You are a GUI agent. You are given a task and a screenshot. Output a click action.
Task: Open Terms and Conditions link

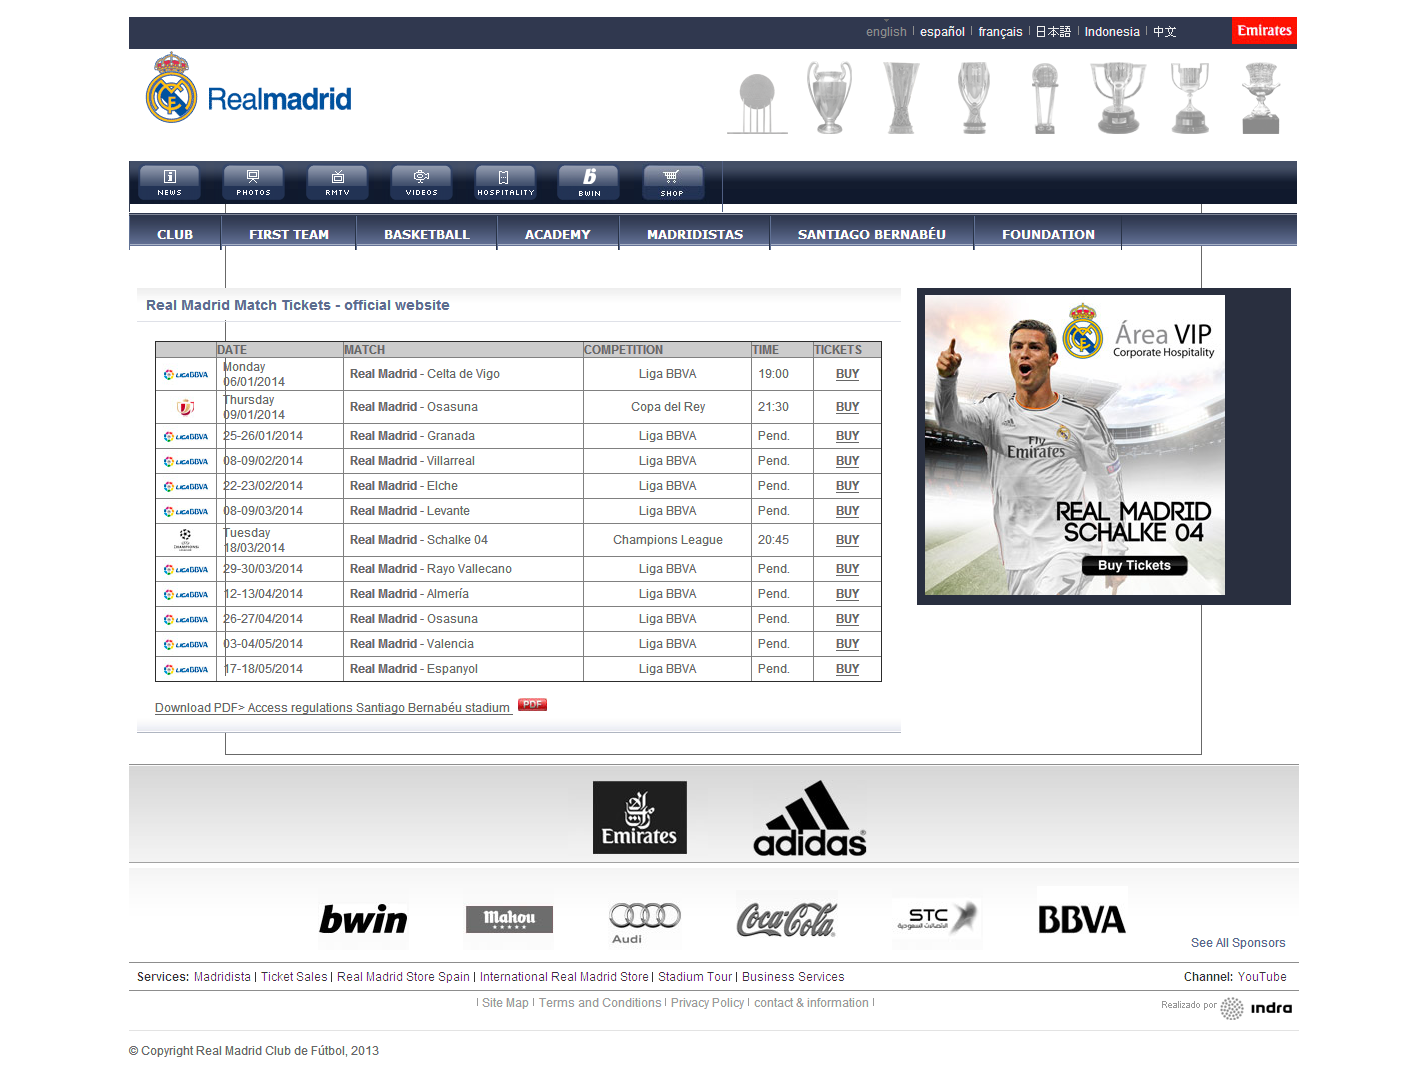600,1003
